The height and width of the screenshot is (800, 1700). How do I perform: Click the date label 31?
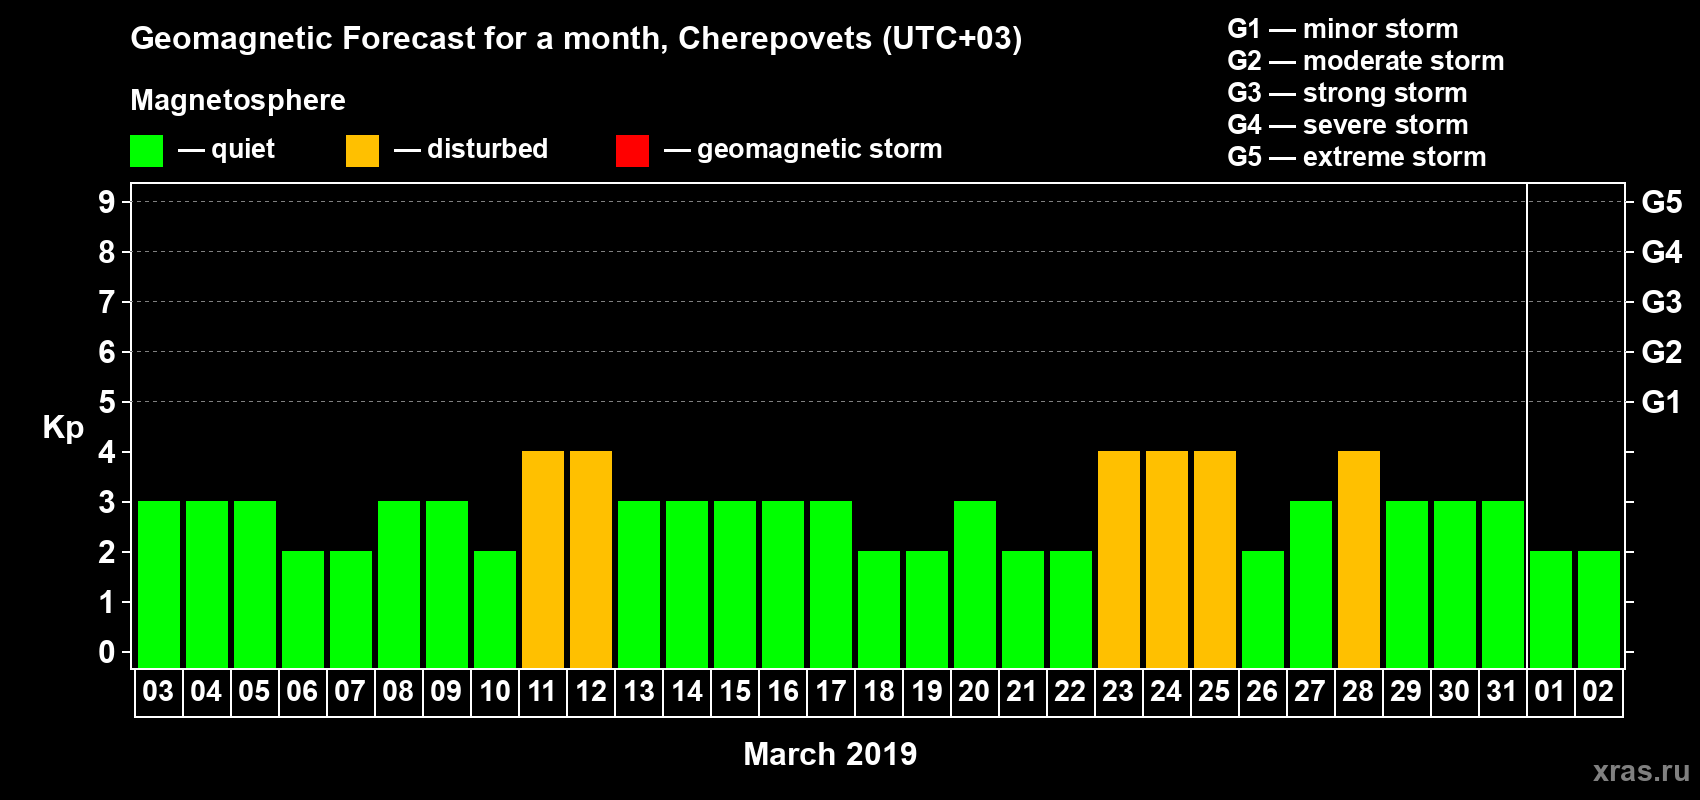click(1502, 692)
